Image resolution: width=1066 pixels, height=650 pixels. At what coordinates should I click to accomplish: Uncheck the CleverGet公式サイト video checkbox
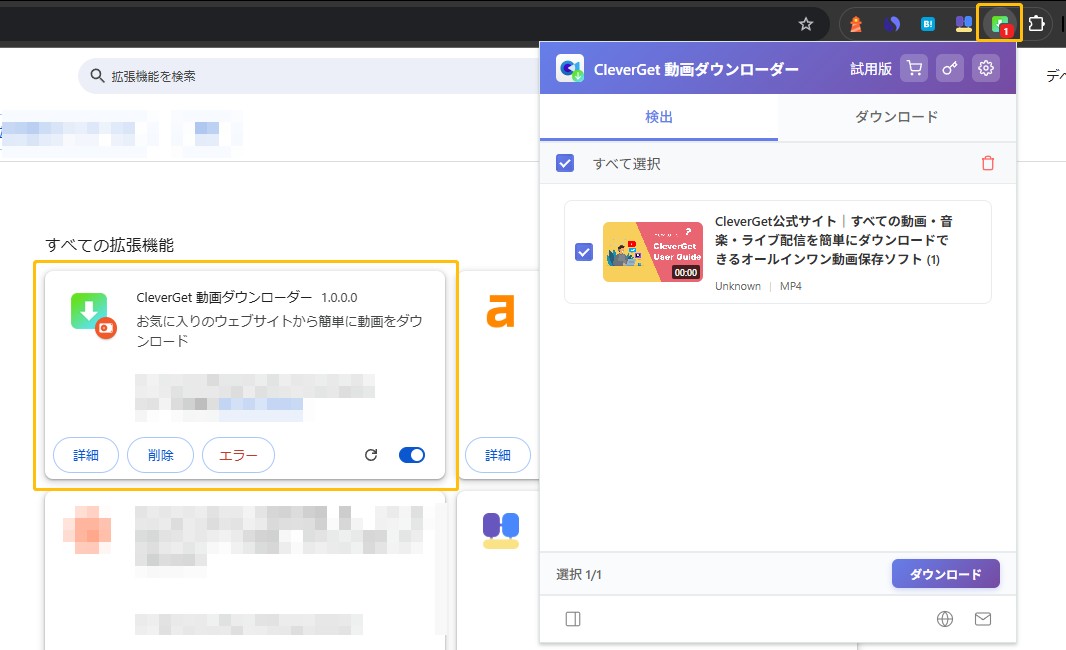pos(584,252)
